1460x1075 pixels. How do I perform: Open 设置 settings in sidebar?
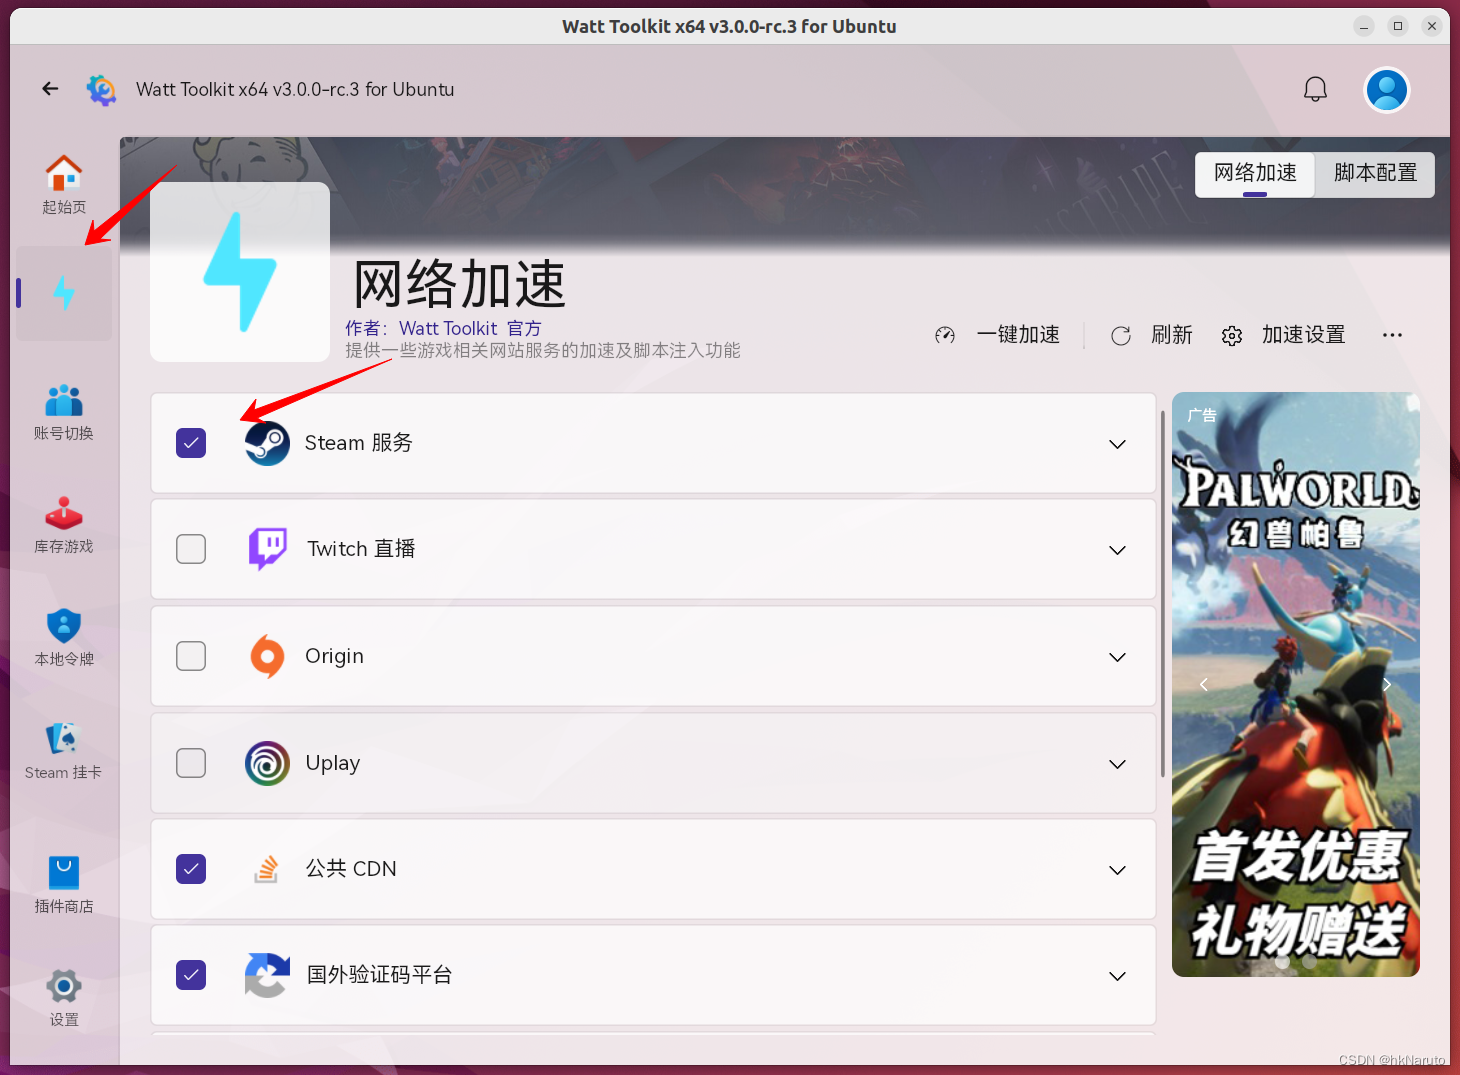pos(64,998)
